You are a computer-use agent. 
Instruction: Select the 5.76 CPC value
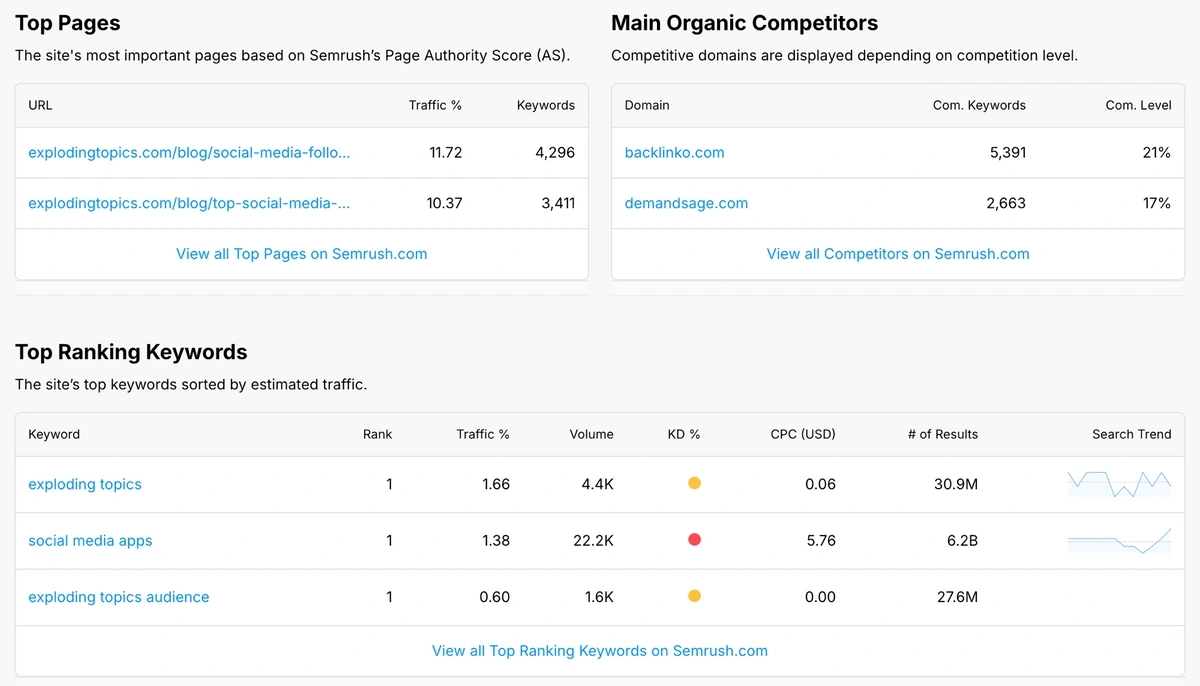(821, 541)
